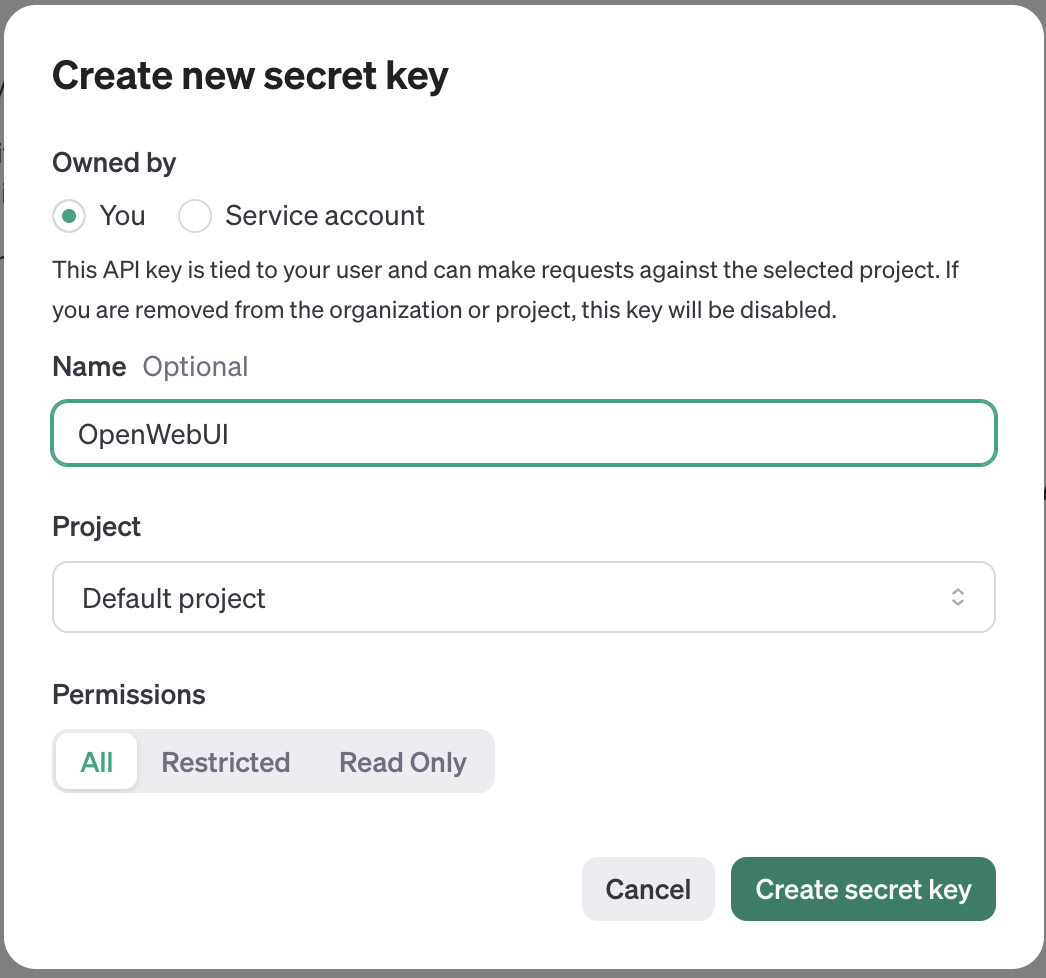Focus the Name field containing OpenWebUI
Screen dimensions: 1046x978
524,434
